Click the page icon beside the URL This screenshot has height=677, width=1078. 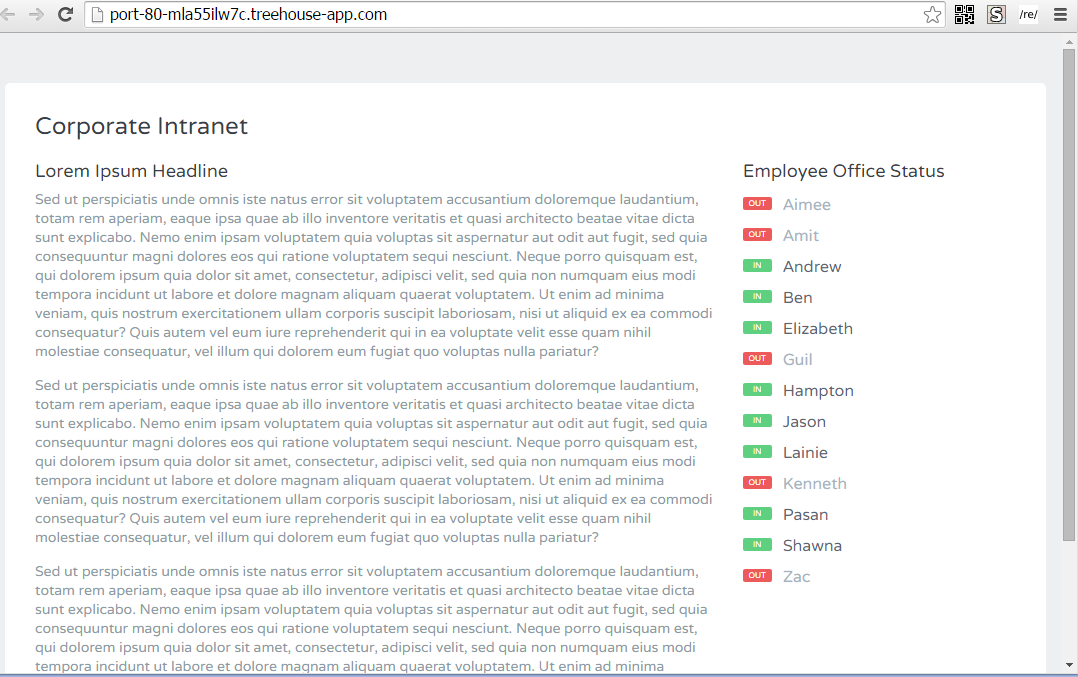point(98,15)
